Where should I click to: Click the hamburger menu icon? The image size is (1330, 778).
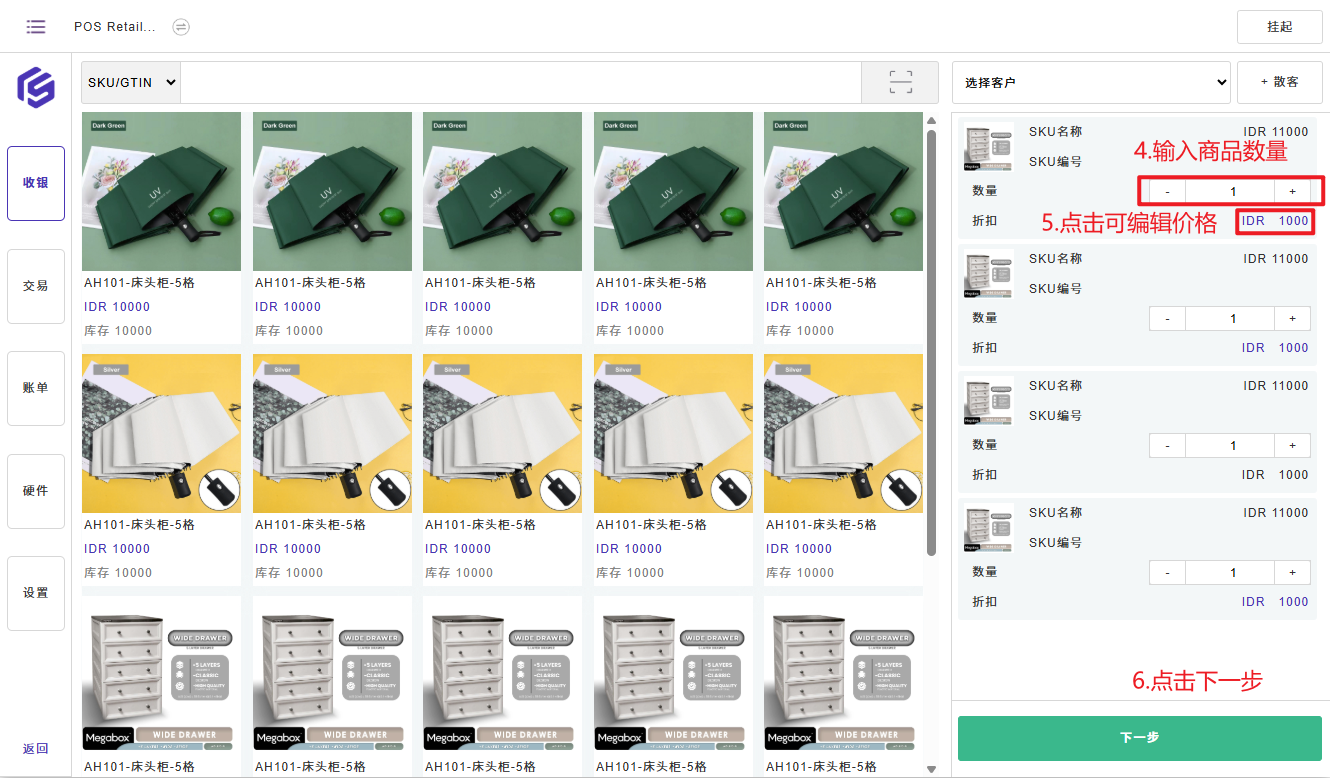(36, 27)
